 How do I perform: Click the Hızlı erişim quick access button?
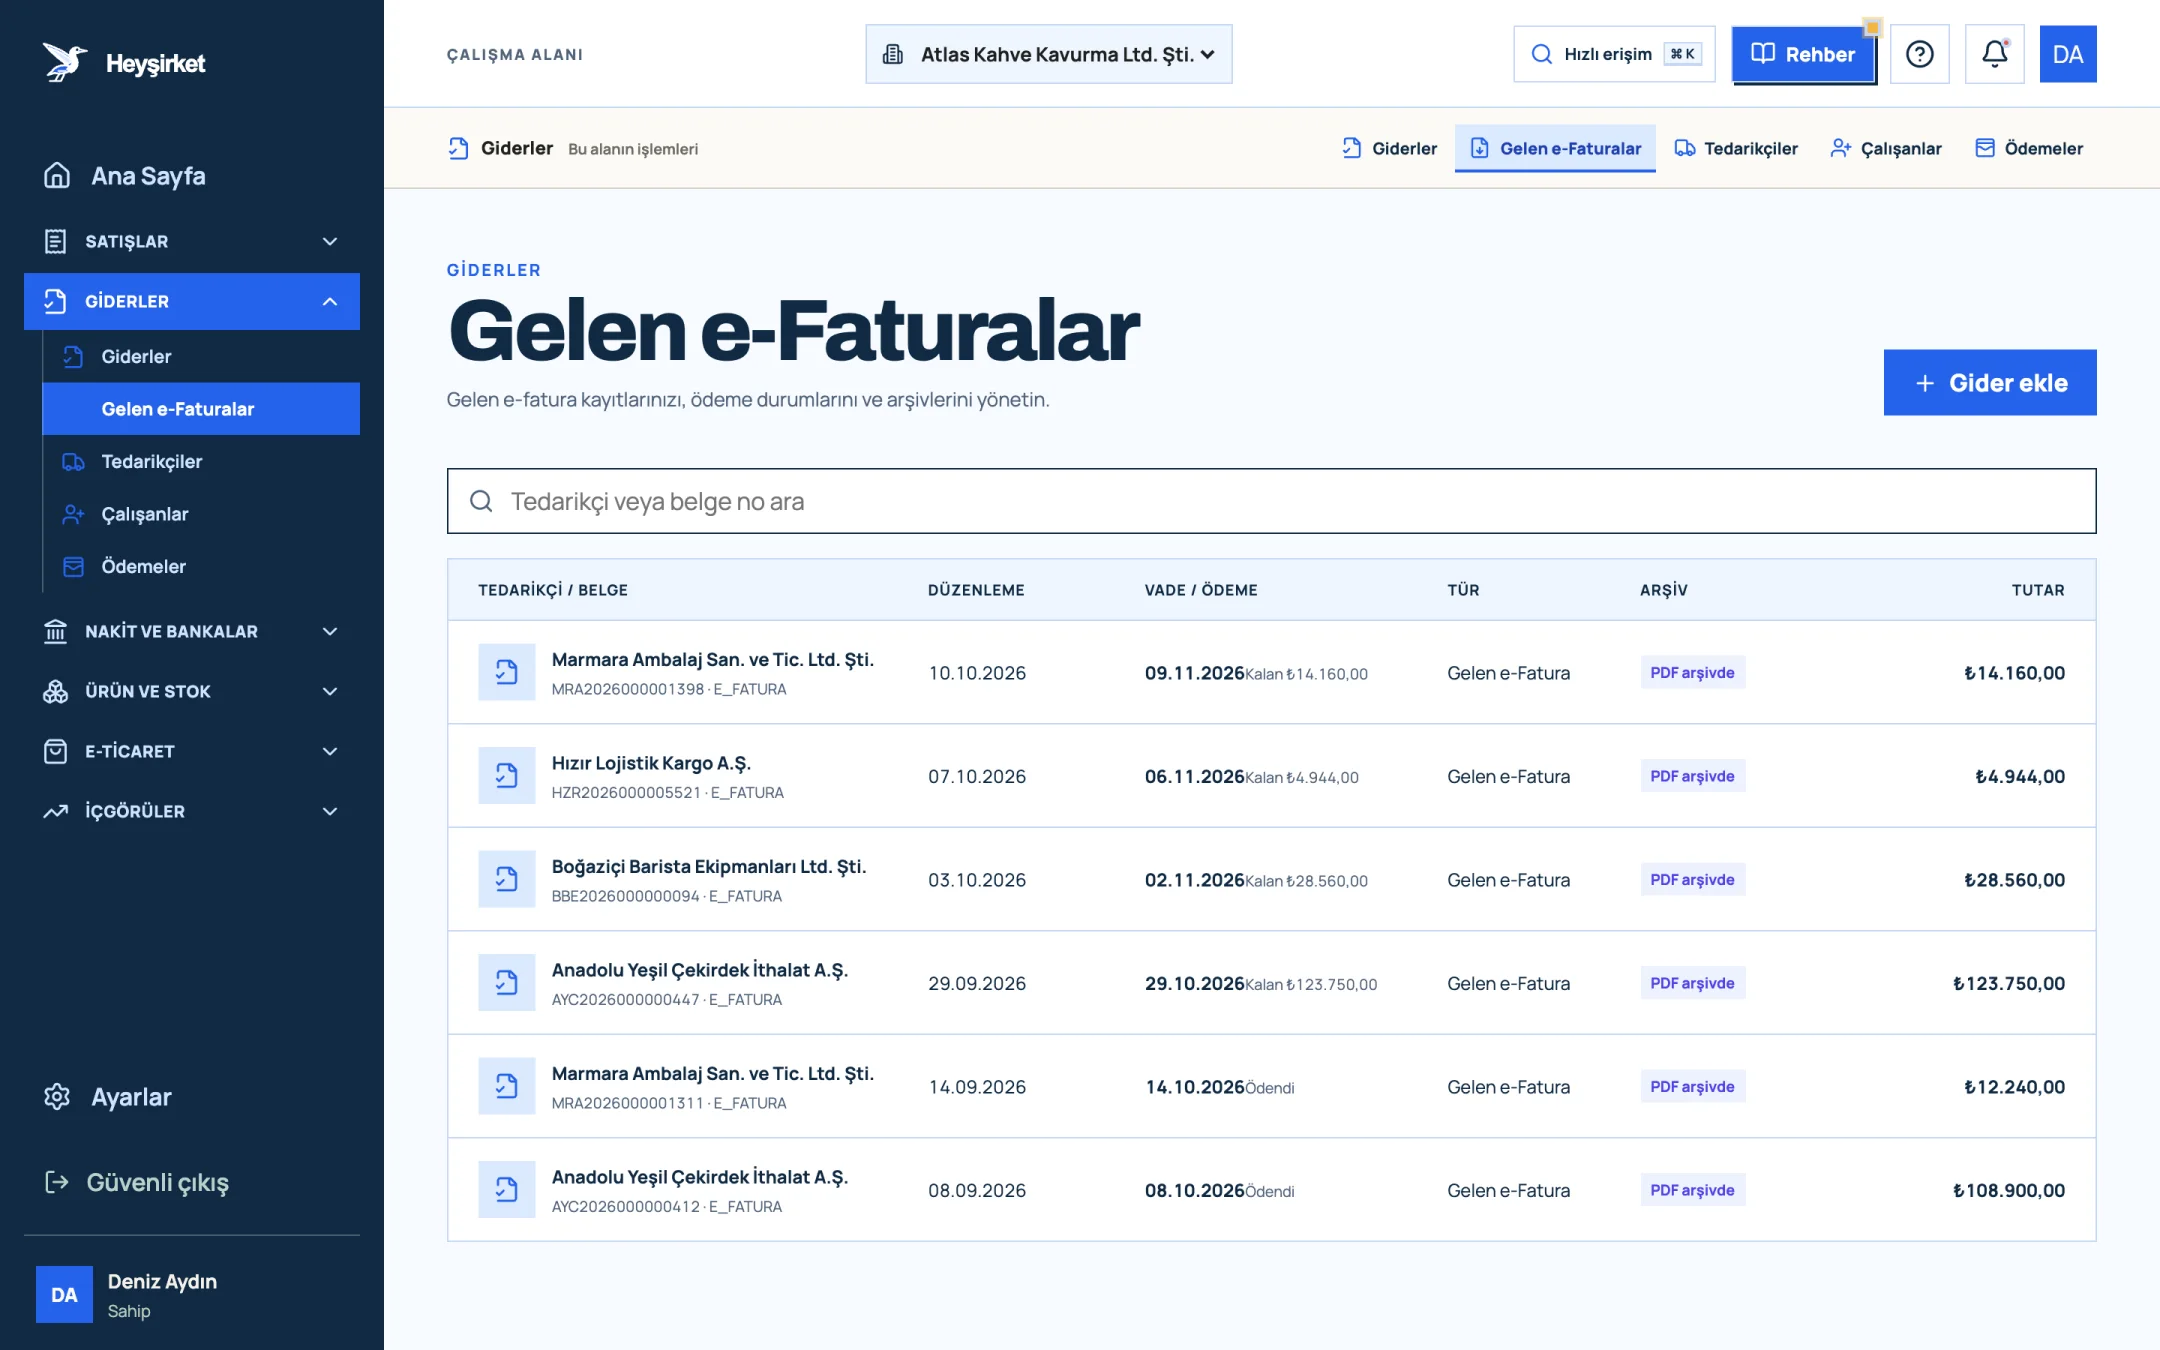click(1614, 54)
